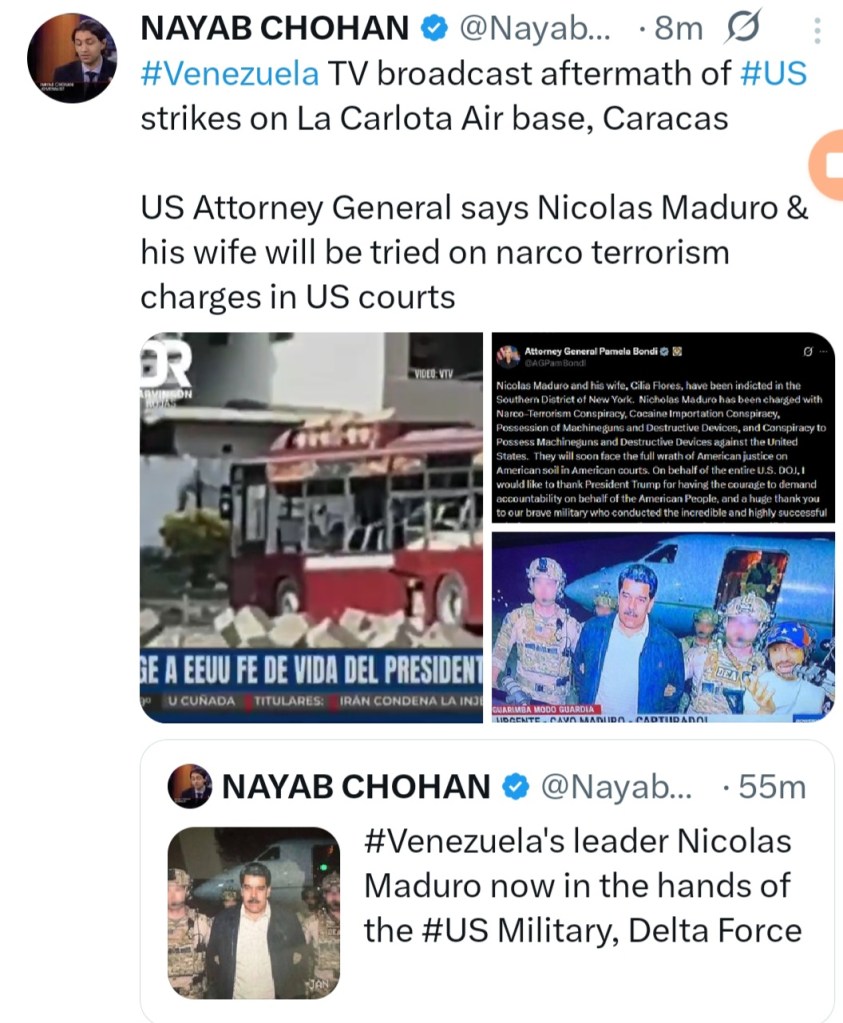Tap the verified badge beside NAYAB CHOHAN

[x=434, y=29]
